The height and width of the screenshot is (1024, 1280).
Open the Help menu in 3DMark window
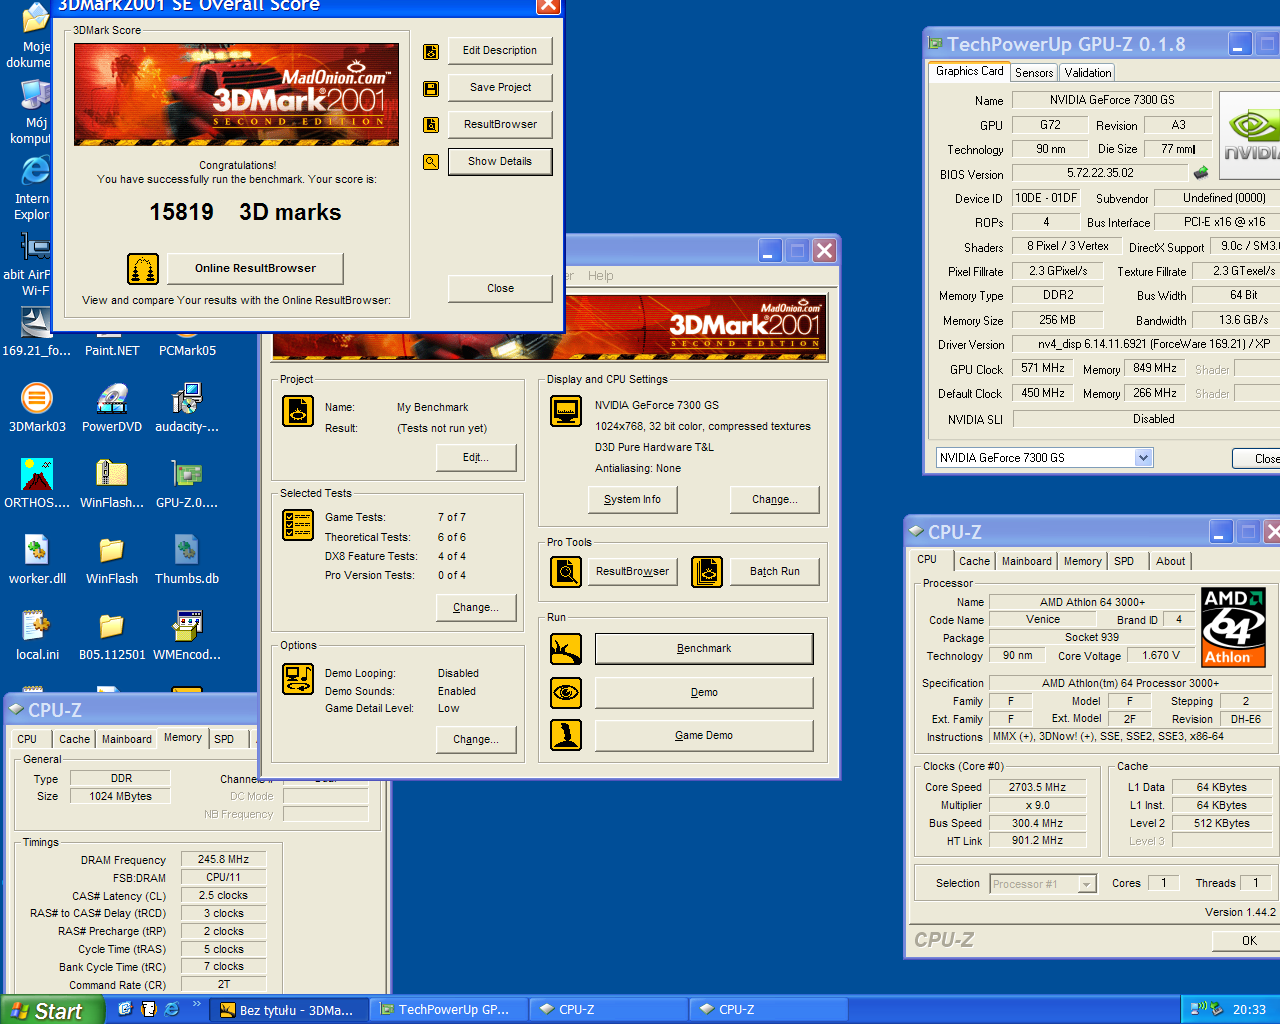point(601,276)
